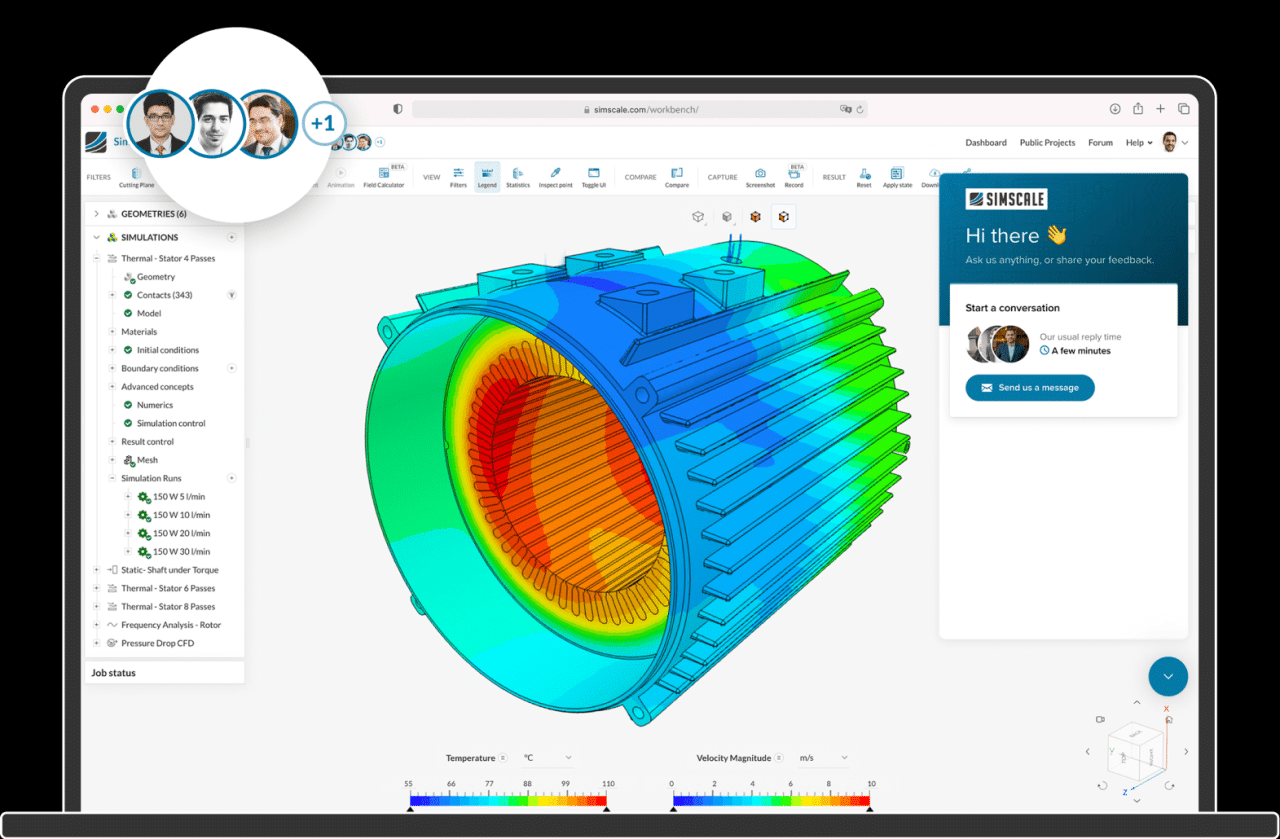Image resolution: width=1280 pixels, height=839 pixels.
Task: Expand the Contacts (343) node
Action: point(112,295)
